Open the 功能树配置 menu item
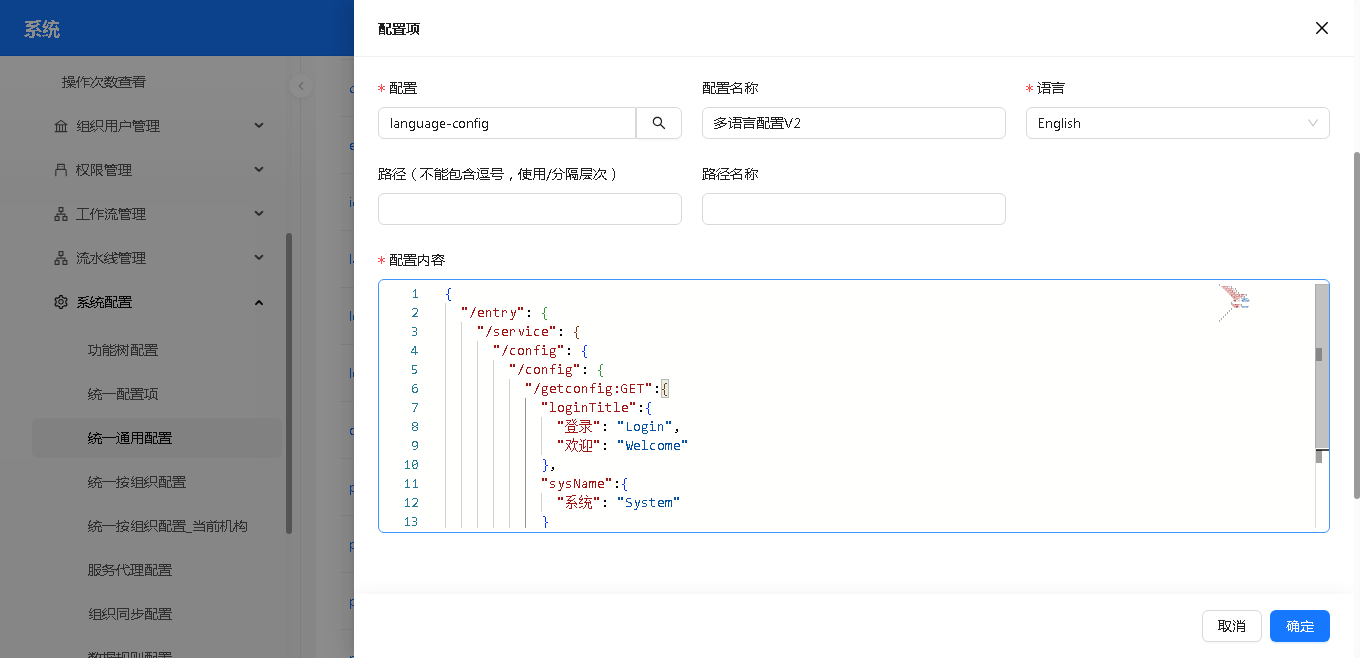1360x658 pixels. [x=123, y=350]
